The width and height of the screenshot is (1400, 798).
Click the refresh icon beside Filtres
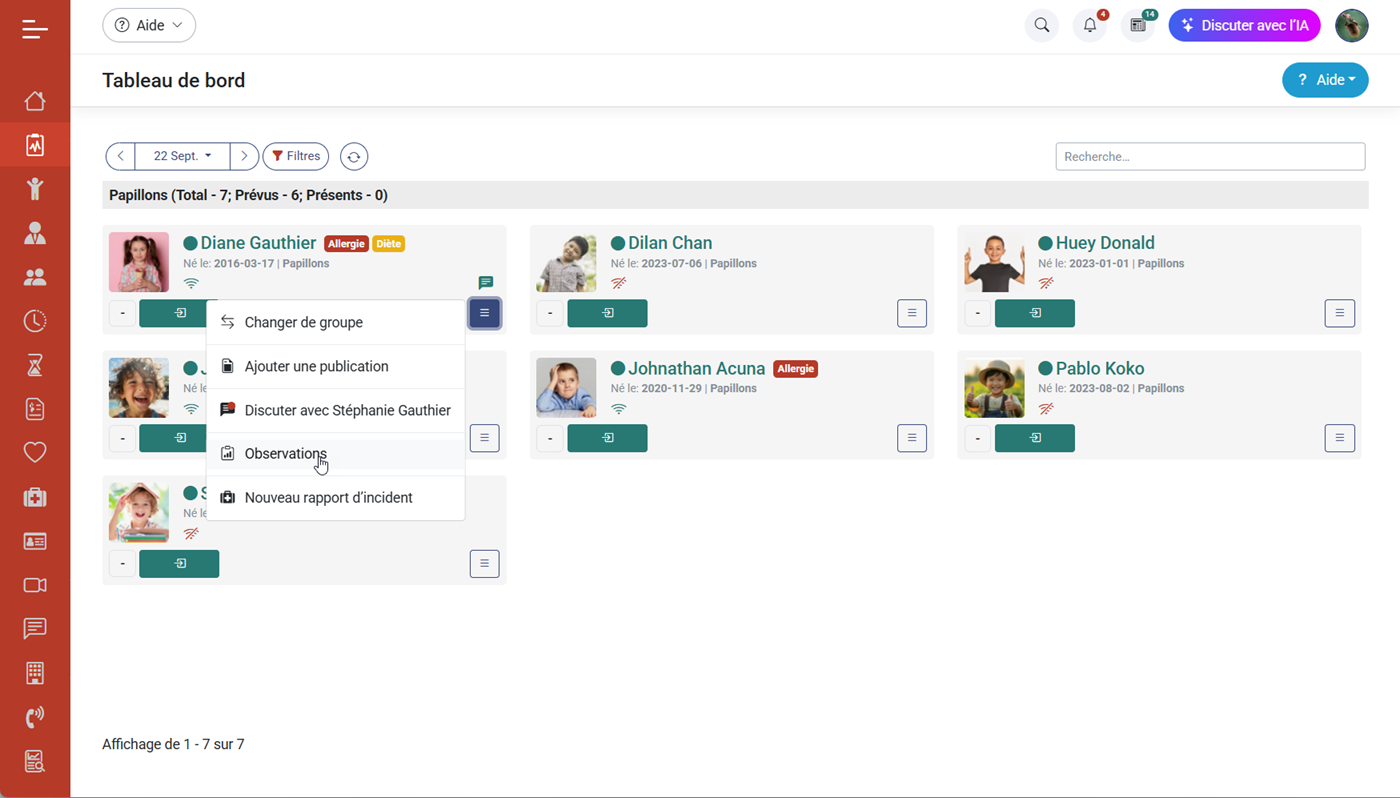click(354, 157)
